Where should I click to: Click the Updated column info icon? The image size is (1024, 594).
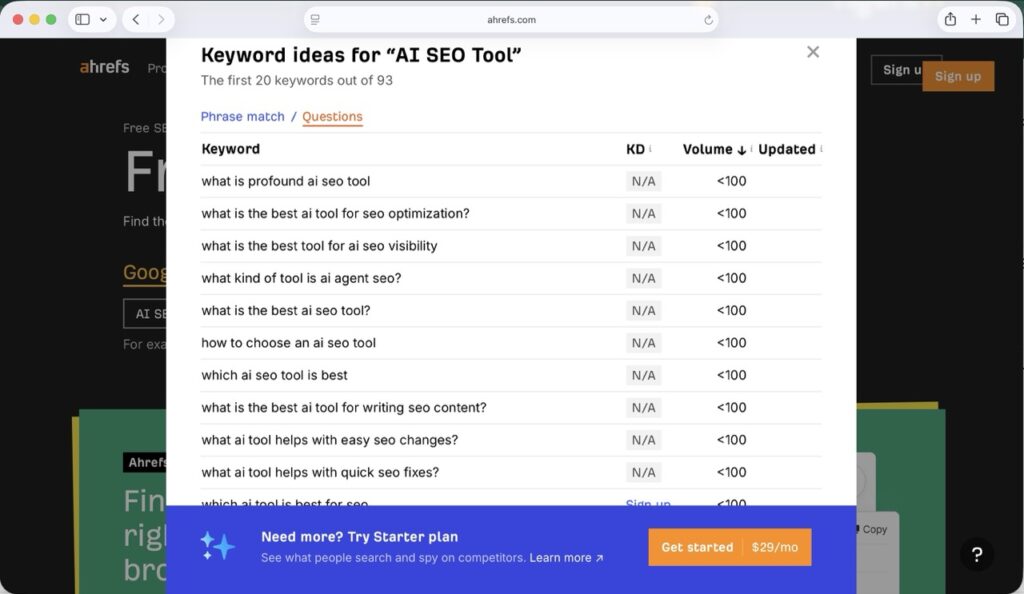pos(821,149)
